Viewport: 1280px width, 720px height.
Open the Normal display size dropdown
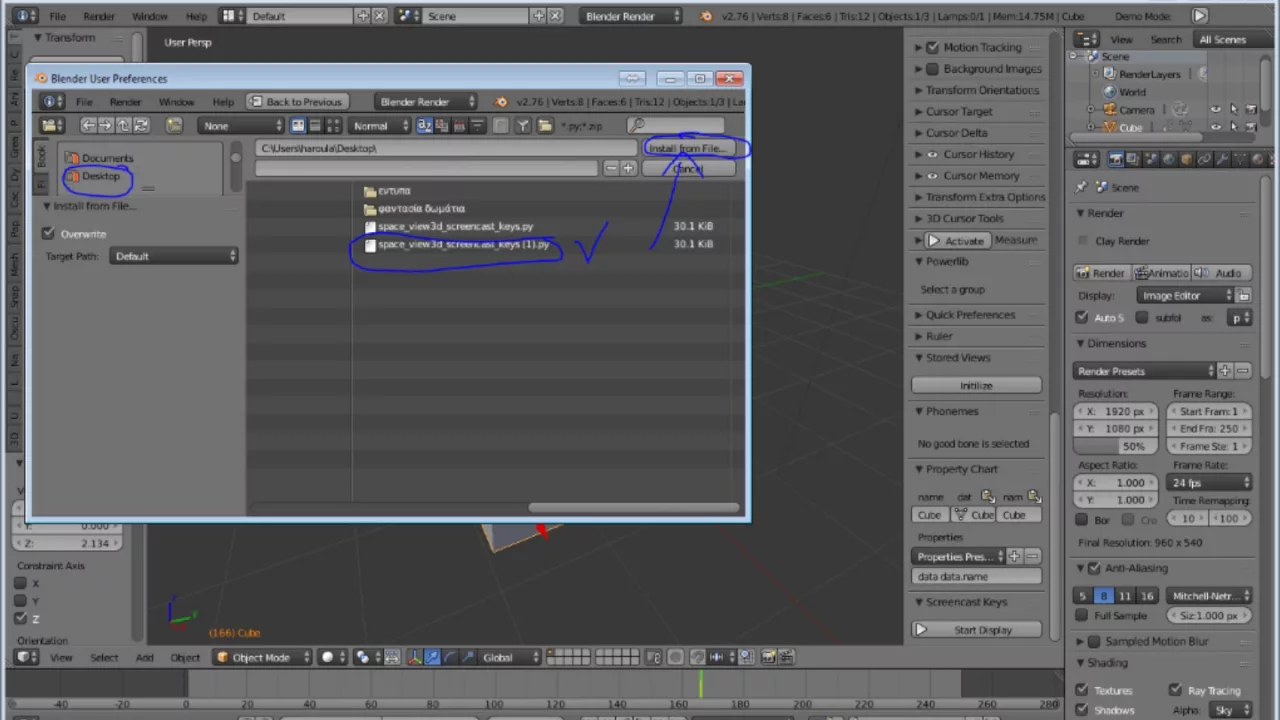[380, 125]
